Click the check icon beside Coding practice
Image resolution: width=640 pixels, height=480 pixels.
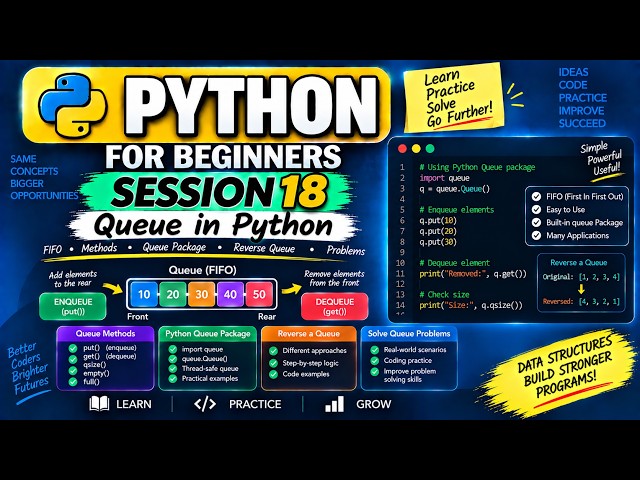pos(374,361)
